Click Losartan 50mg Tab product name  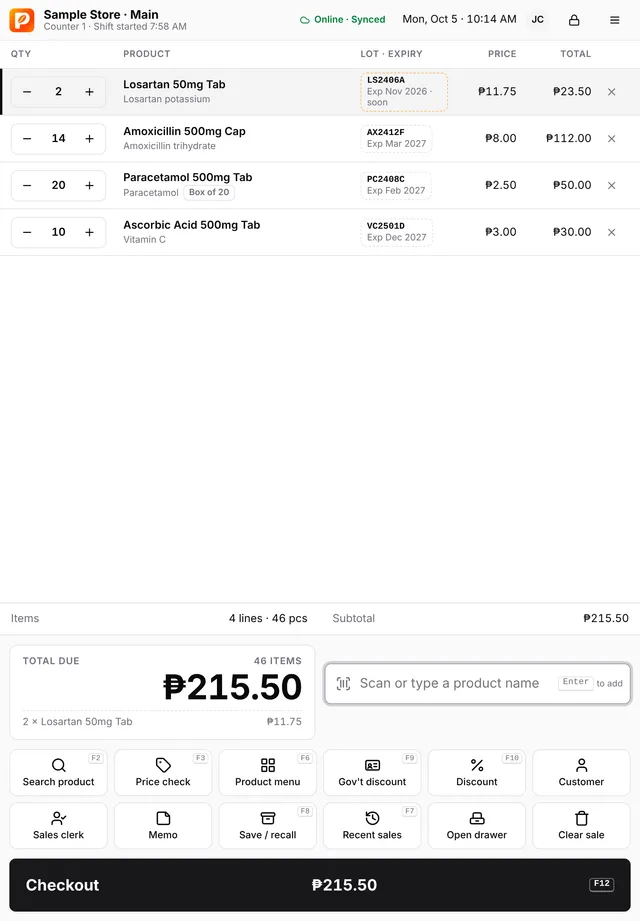(x=174, y=85)
